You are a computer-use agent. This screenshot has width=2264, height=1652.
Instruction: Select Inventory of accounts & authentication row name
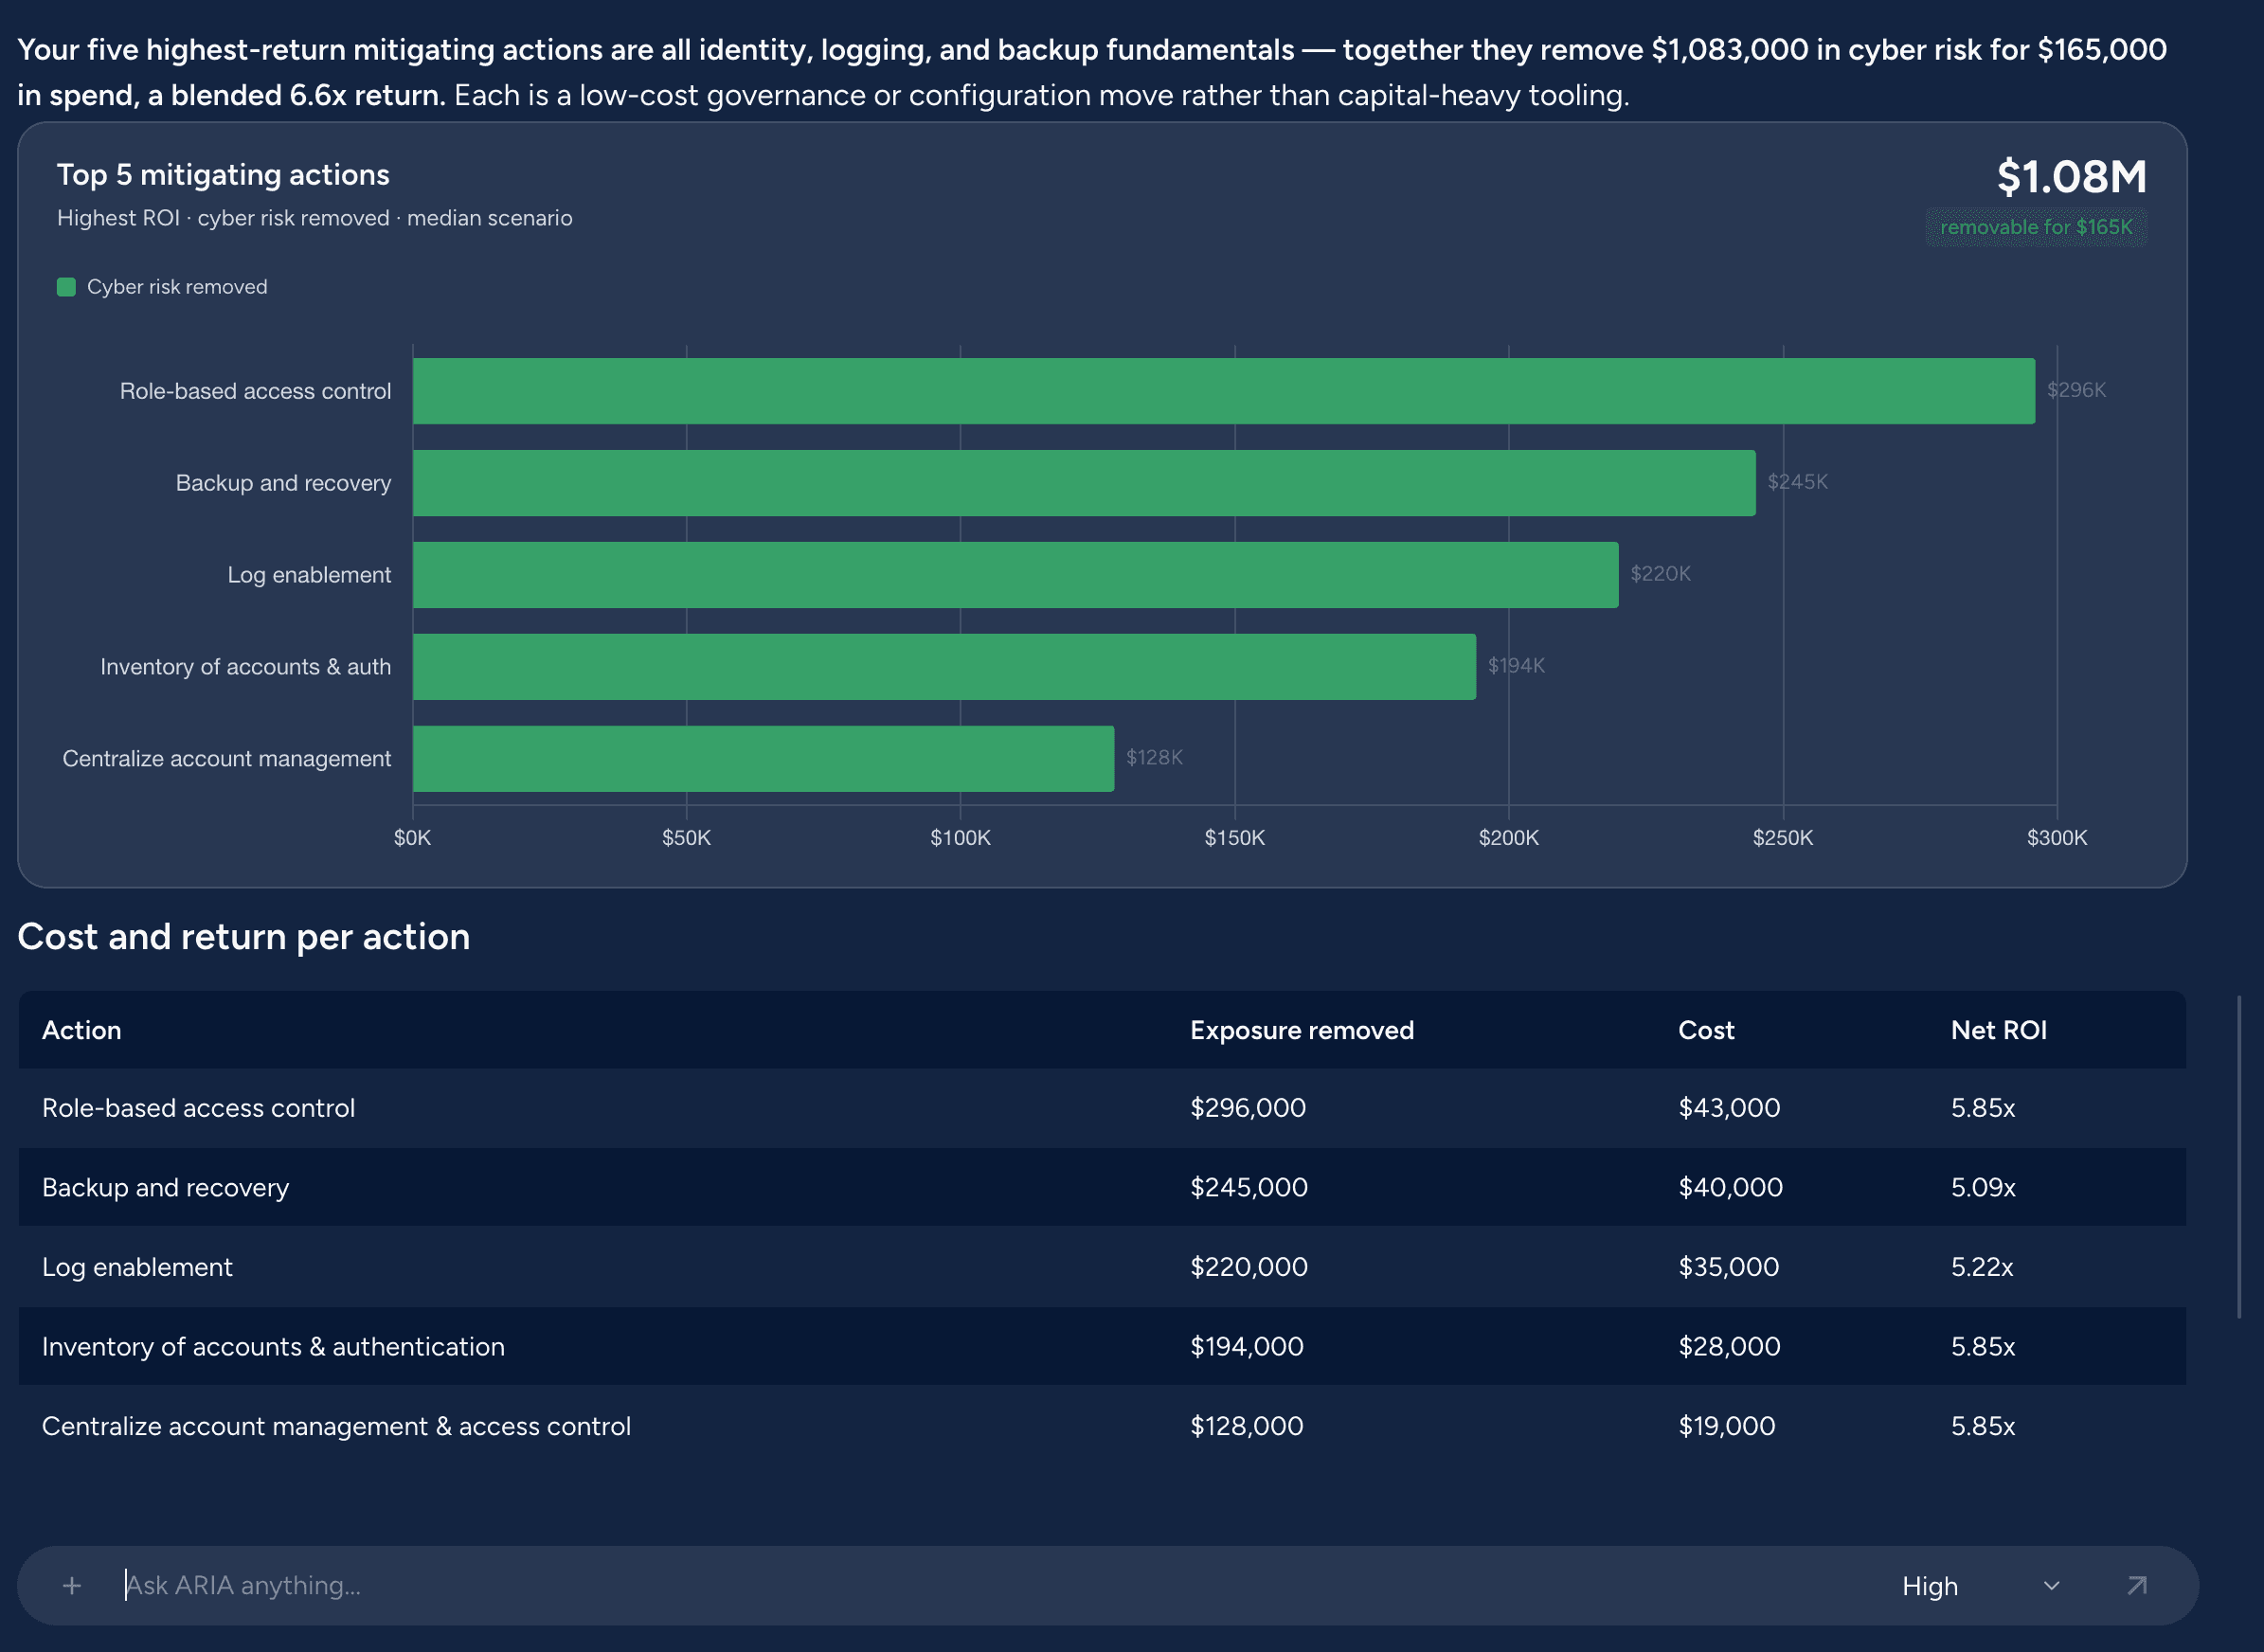(x=273, y=1347)
